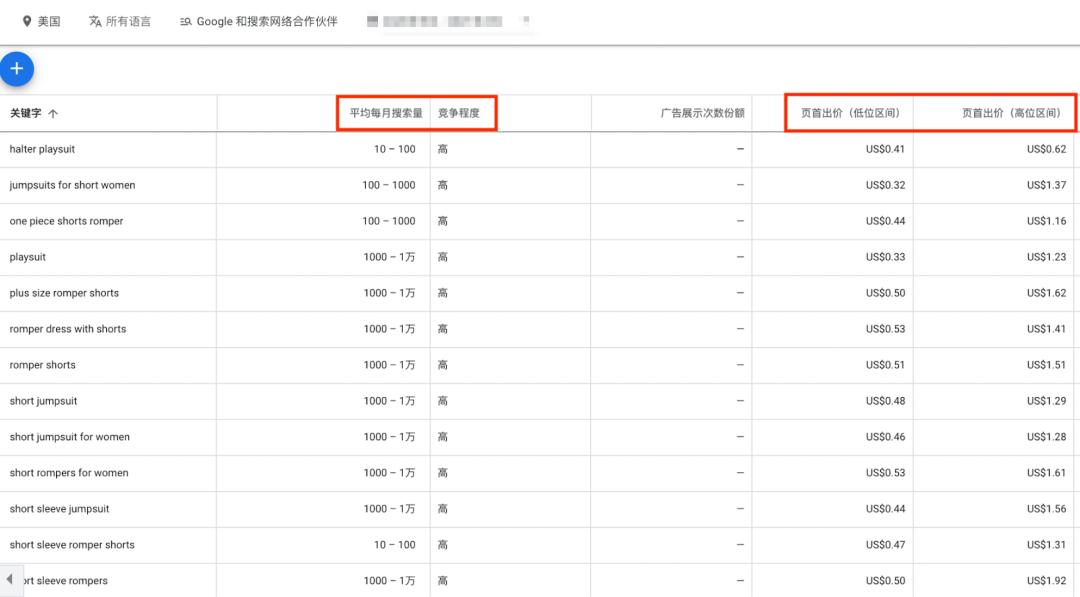This screenshot has height=597, width=1080.
Task: Click the 广告展示次数份额 column header
Action: (x=704, y=113)
